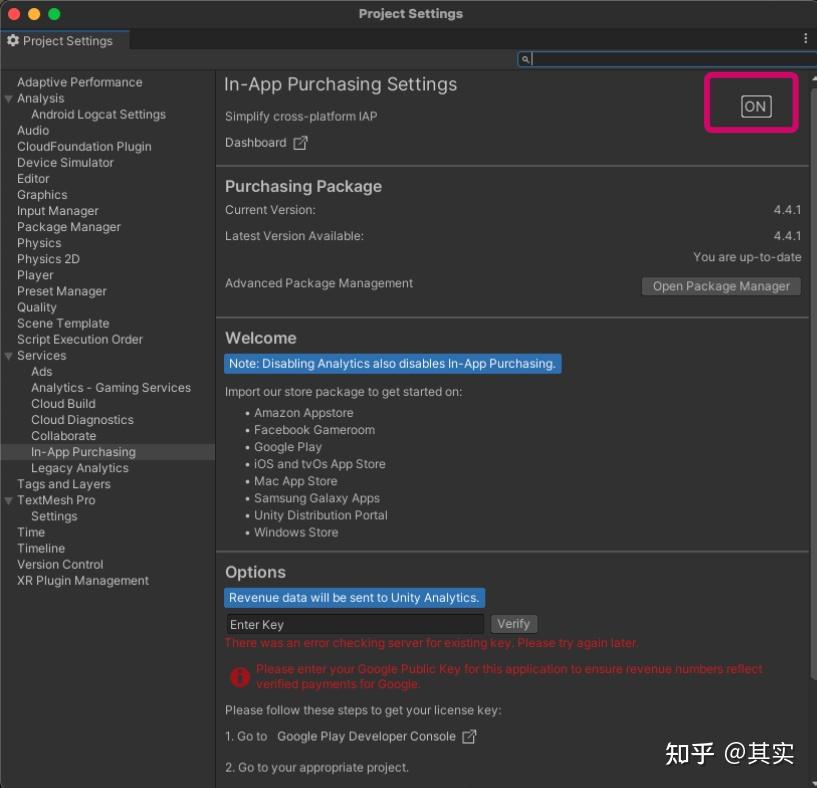The height and width of the screenshot is (788, 817).
Task: Turn off the In-App Purchasing ON toggle
Action: pyautogui.click(x=754, y=104)
